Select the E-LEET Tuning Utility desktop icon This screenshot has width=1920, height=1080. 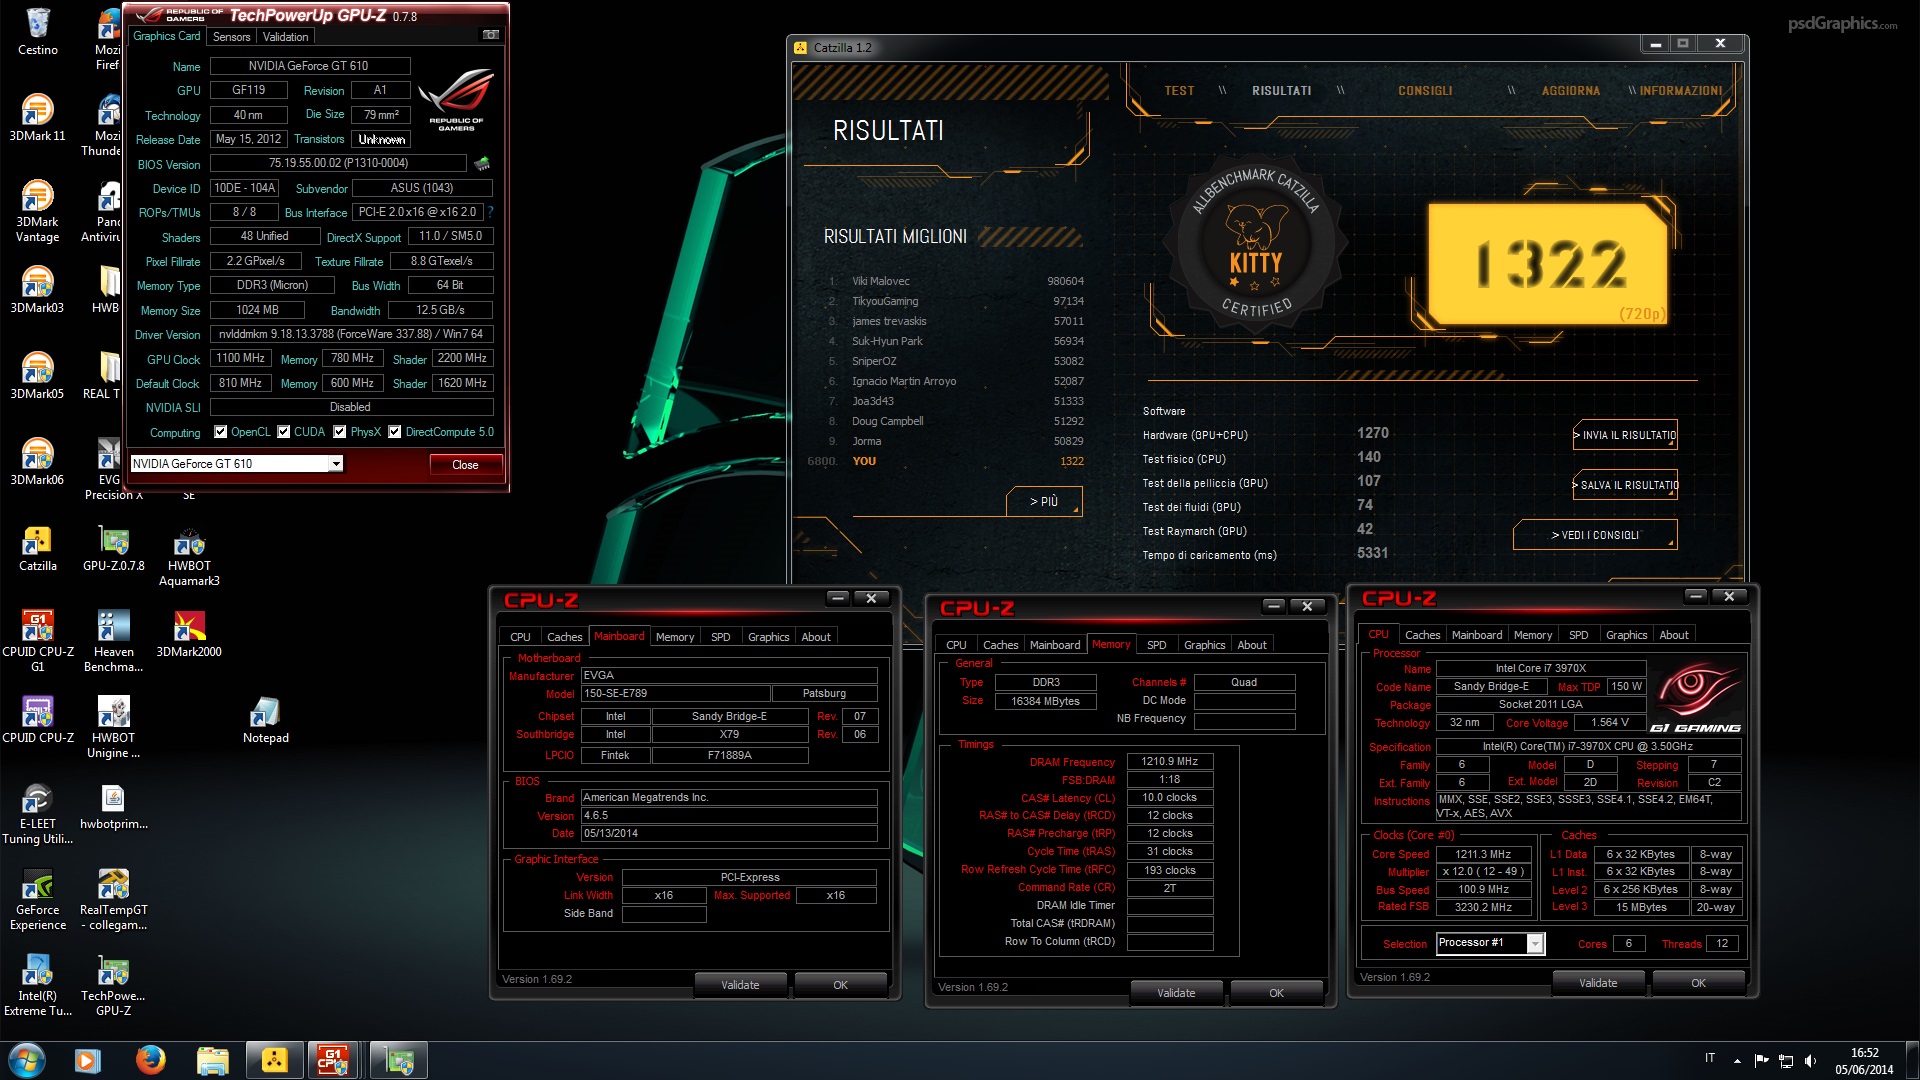pos(38,813)
